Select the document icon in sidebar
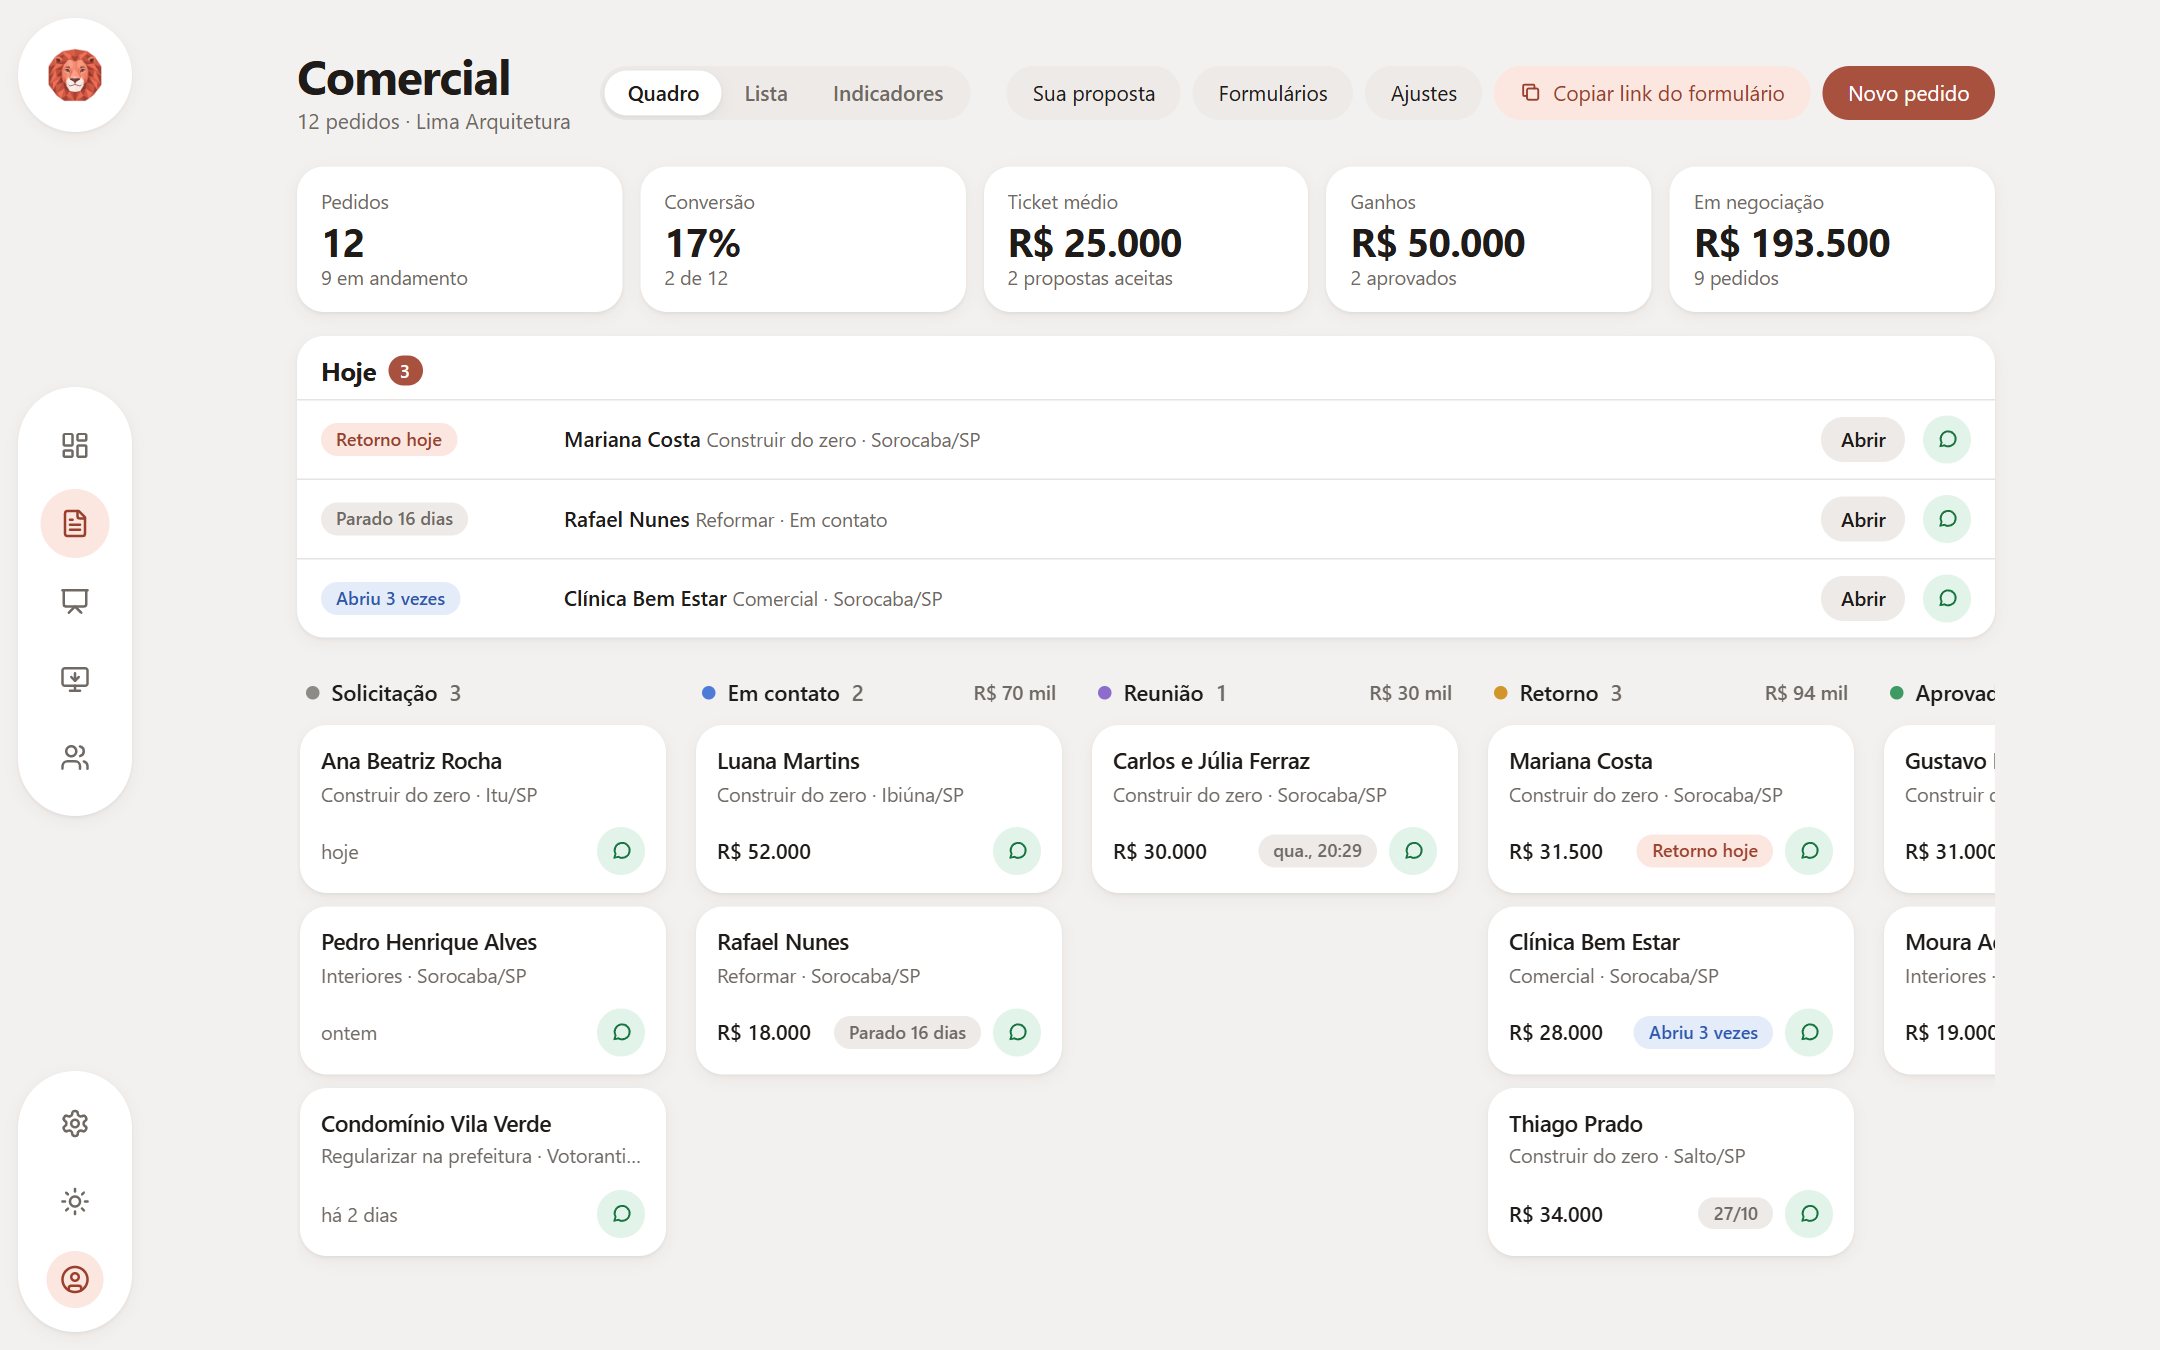This screenshot has height=1350, width=2160. 75,523
